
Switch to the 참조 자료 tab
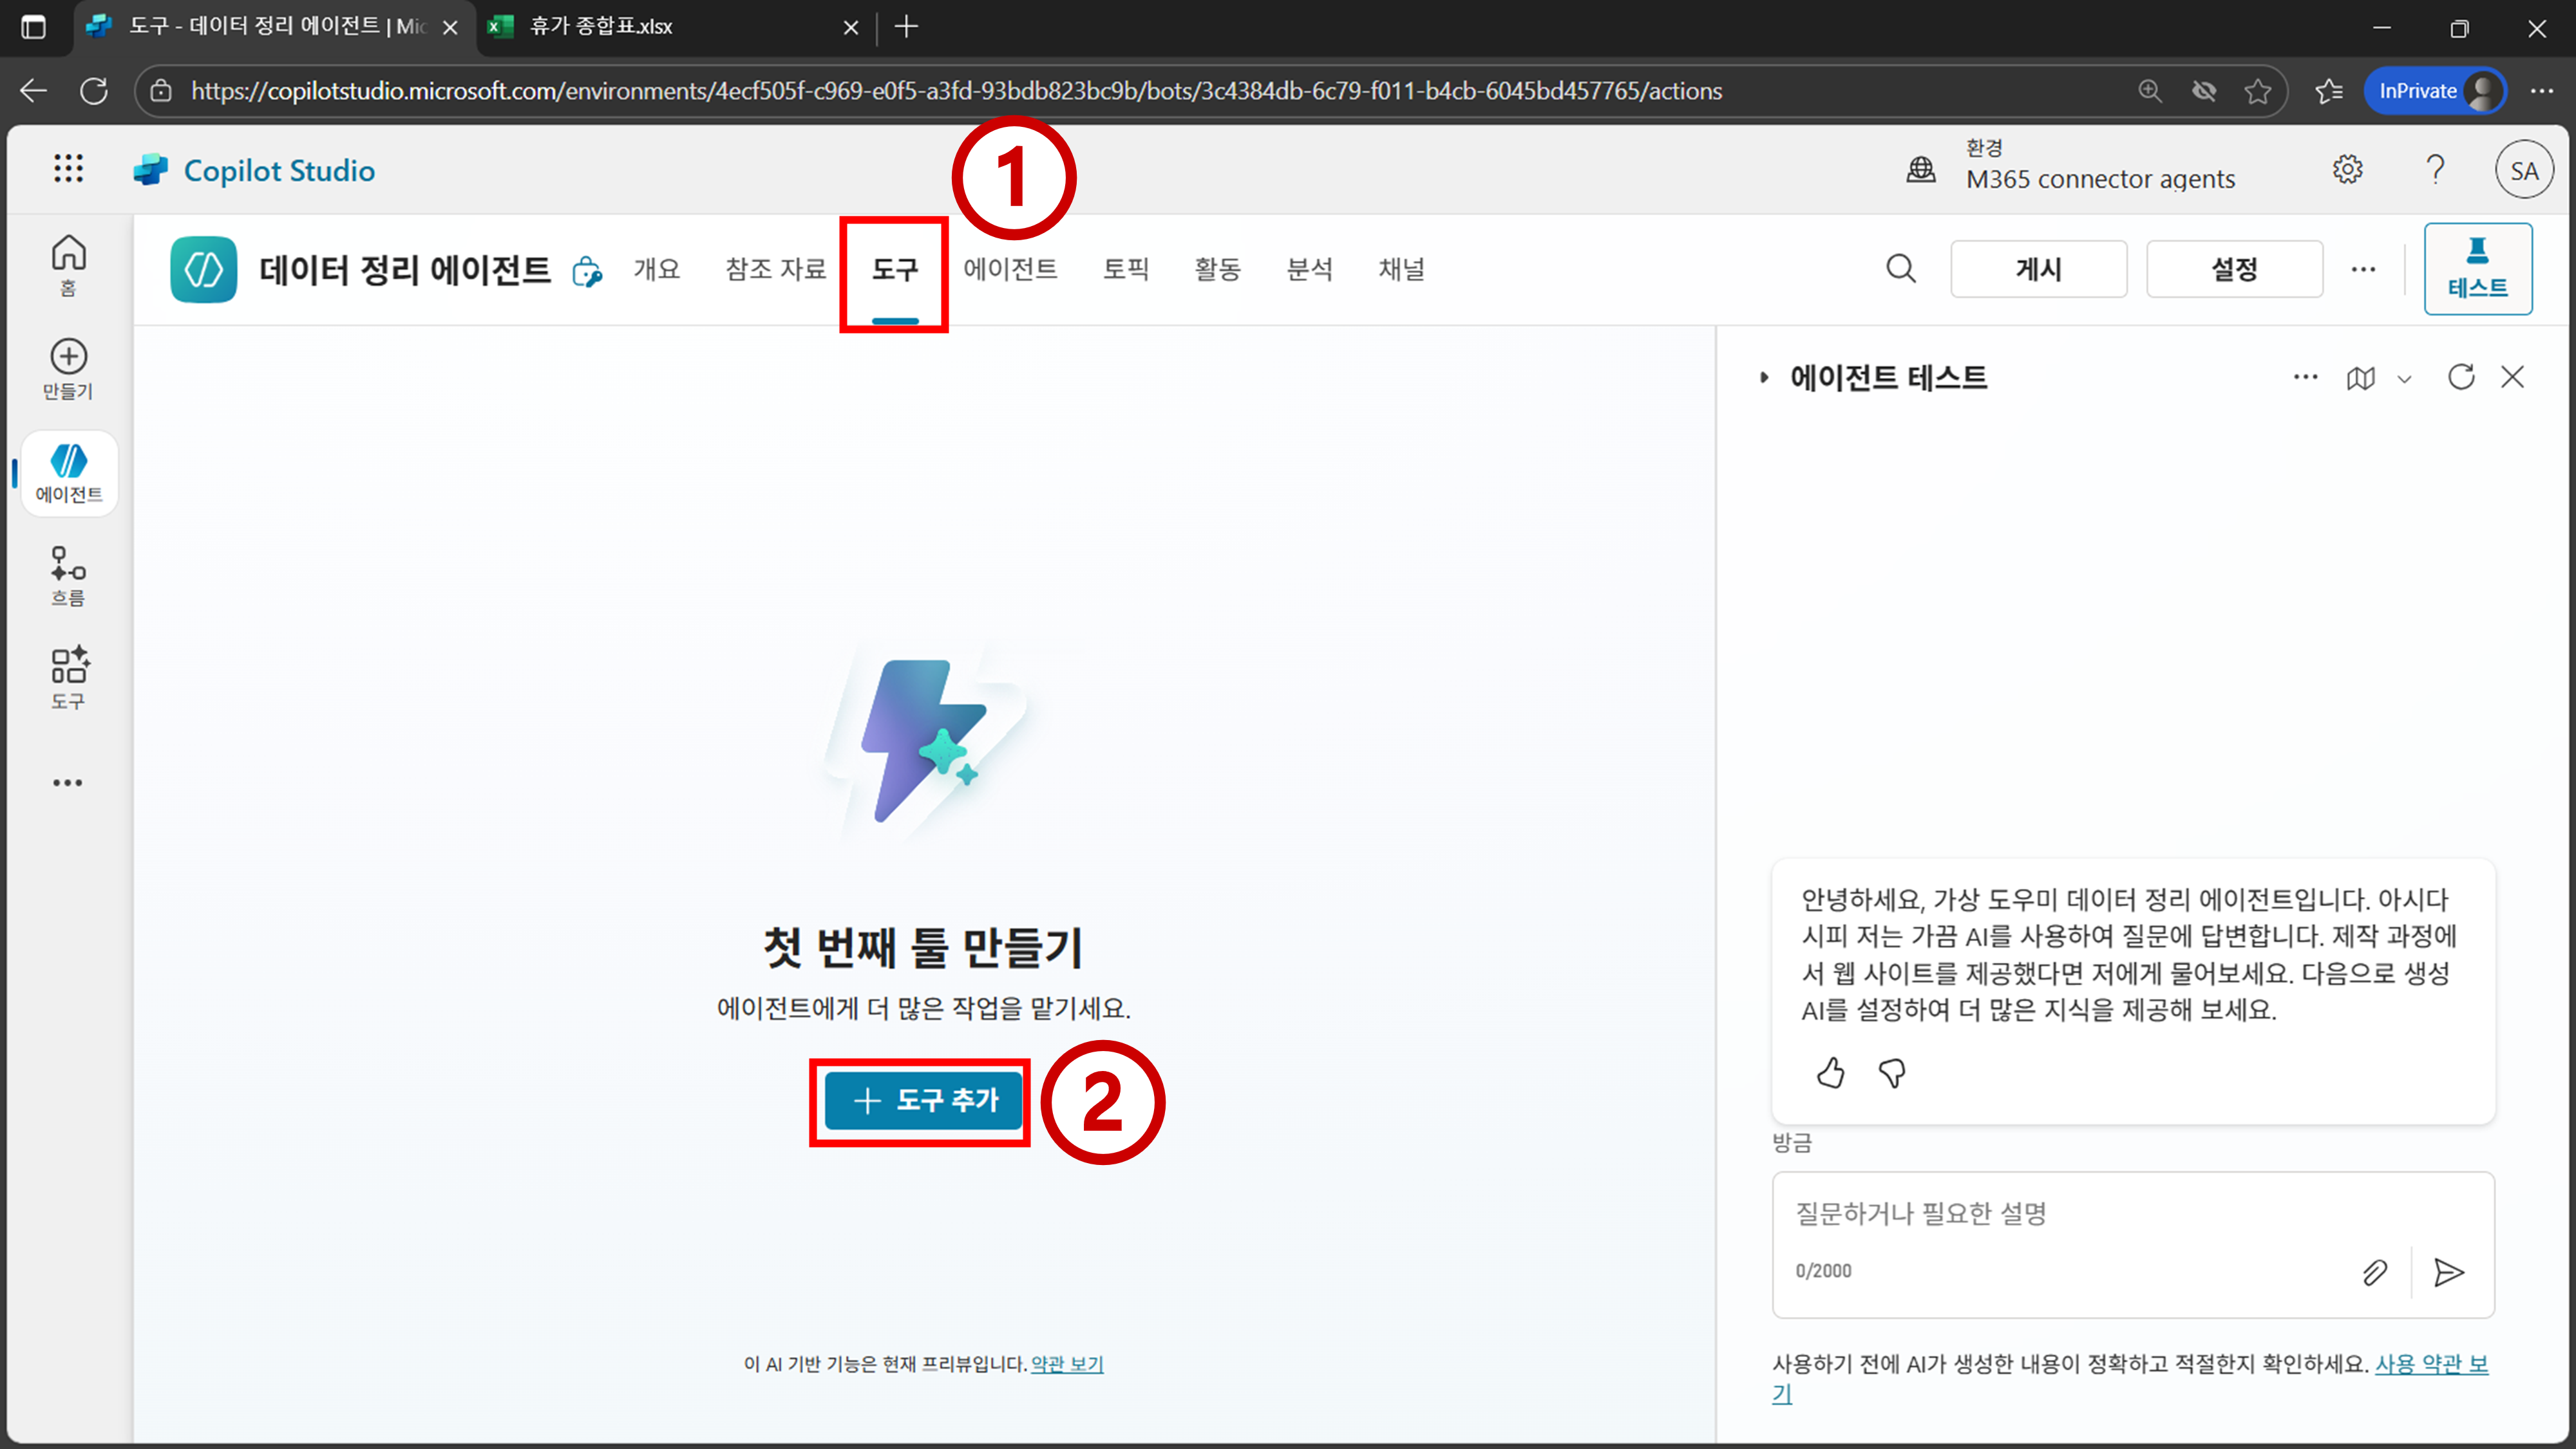(775, 269)
